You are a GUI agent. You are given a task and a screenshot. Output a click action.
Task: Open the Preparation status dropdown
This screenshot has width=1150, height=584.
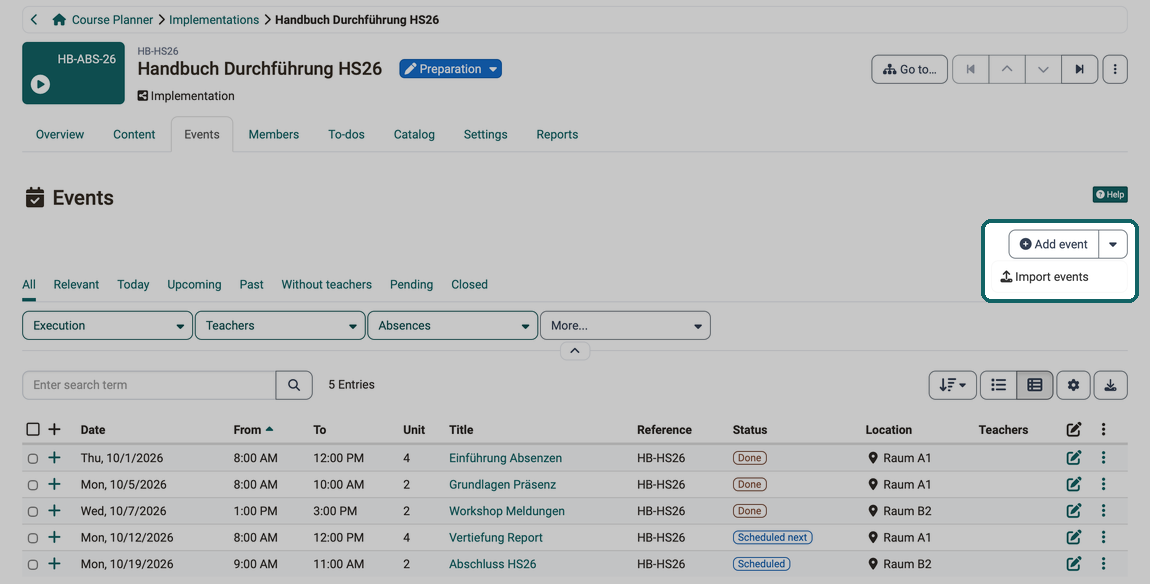450,69
